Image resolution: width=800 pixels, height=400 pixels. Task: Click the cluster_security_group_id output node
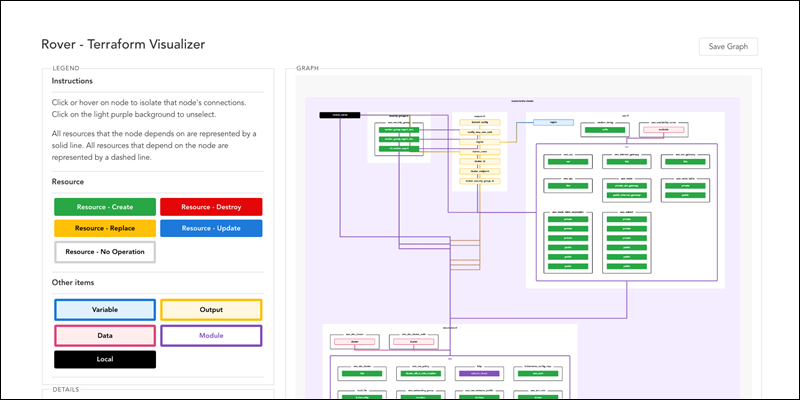[480, 181]
